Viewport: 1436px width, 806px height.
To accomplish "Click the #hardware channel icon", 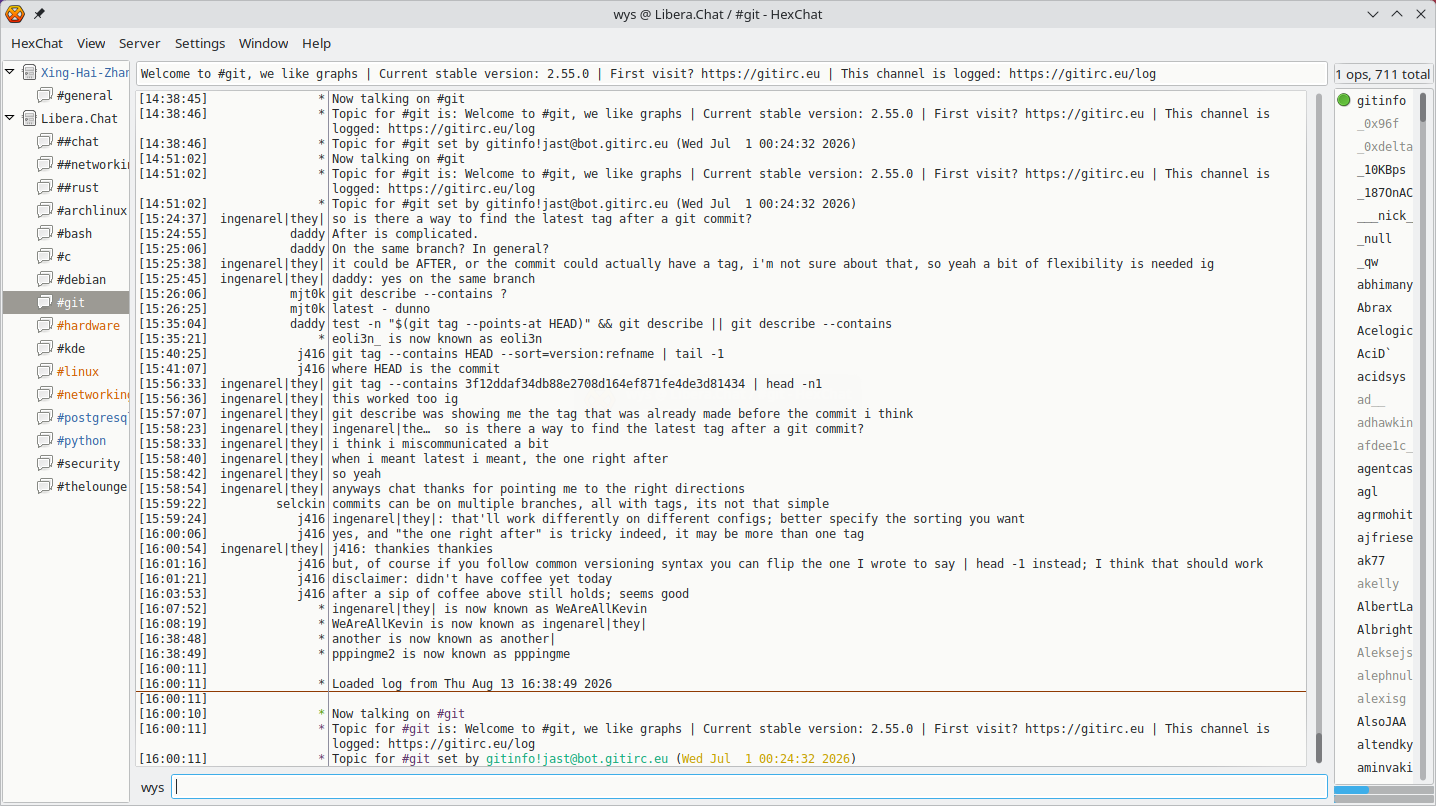I will coord(44,325).
